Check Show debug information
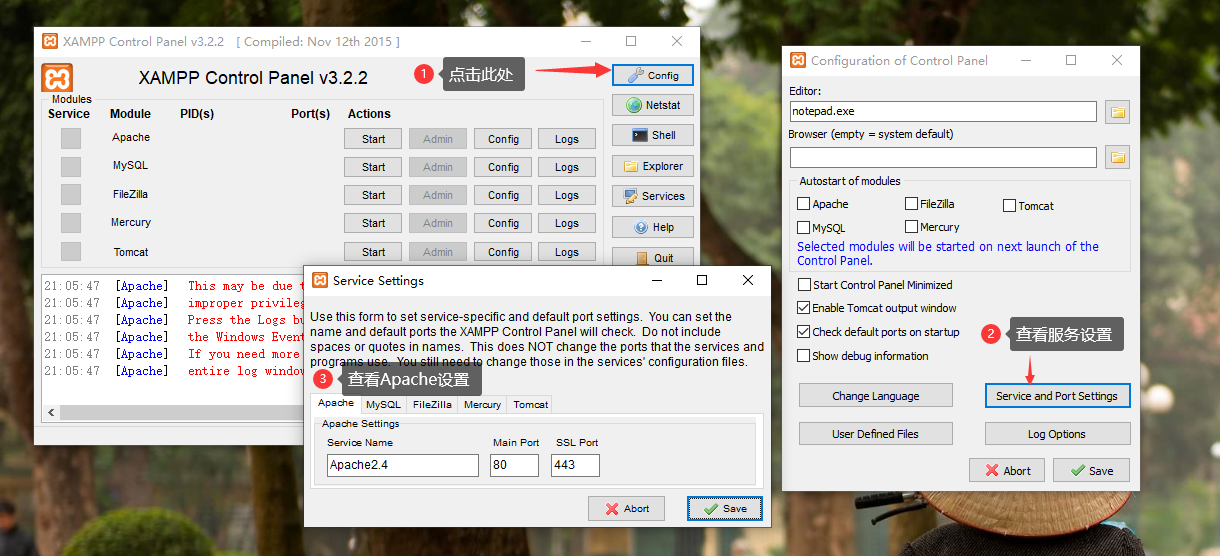1220x556 pixels. [804, 356]
